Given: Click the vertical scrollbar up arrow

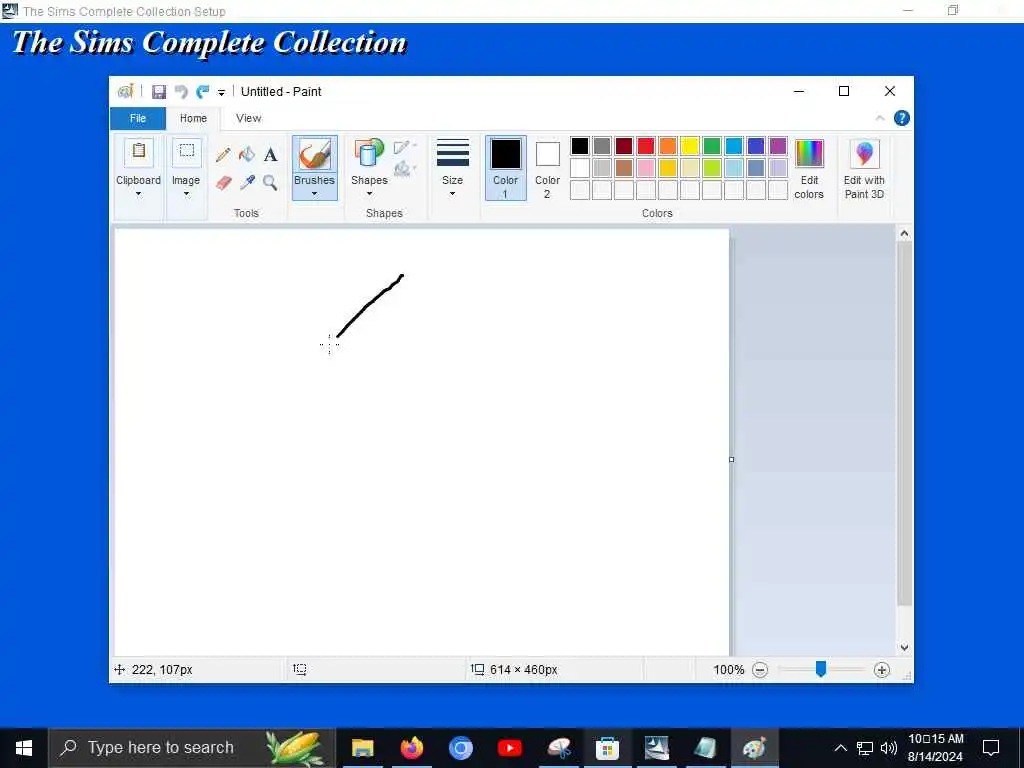Looking at the screenshot, I should 904,234.
